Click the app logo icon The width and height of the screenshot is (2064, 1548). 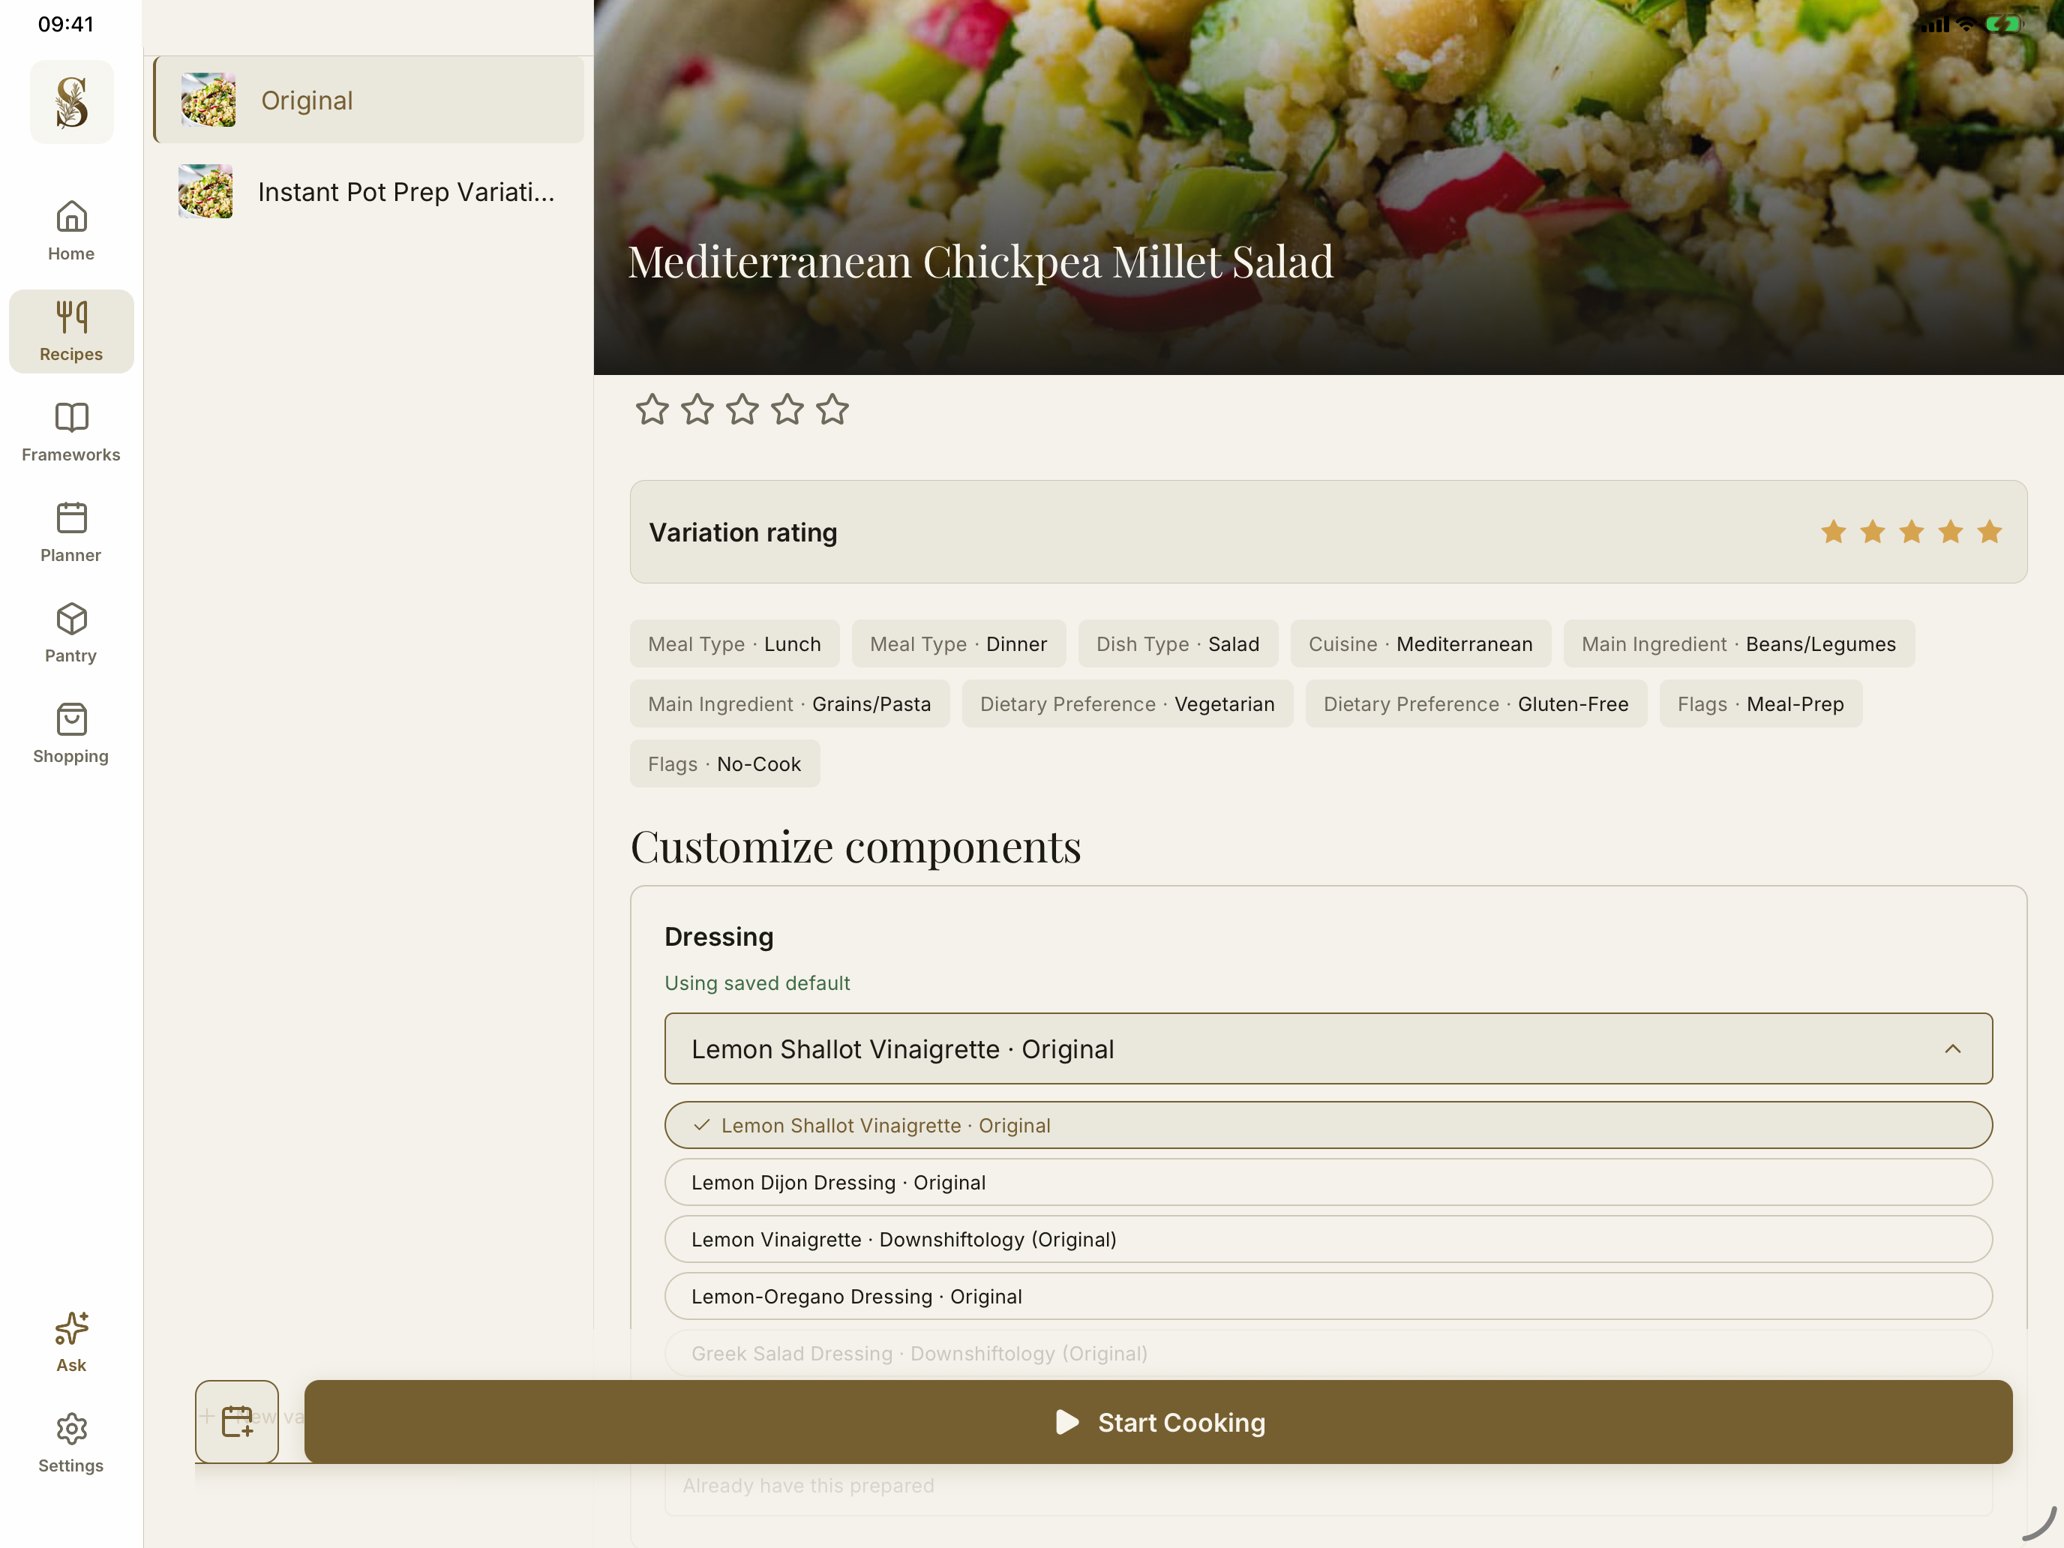pyautogui.click(x=72, y=102)
